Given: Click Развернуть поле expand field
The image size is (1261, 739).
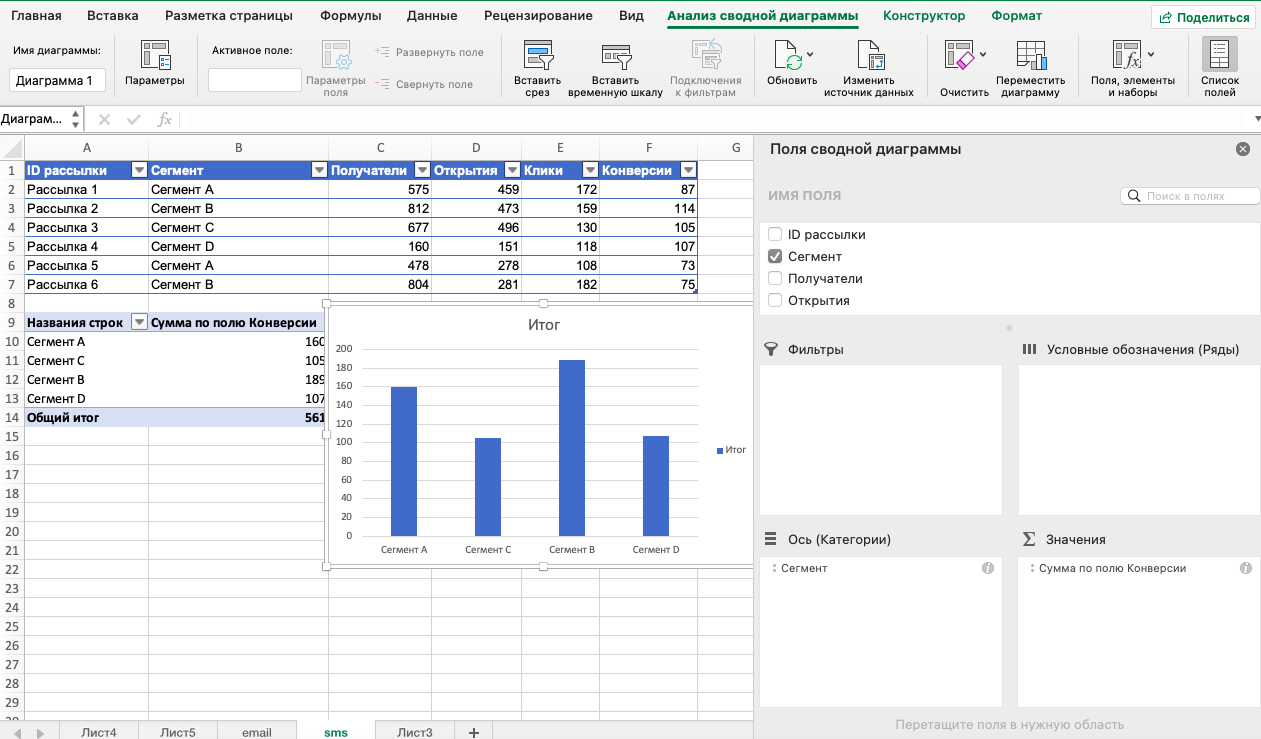Looking at the screenshot, I should click(429, 52).
